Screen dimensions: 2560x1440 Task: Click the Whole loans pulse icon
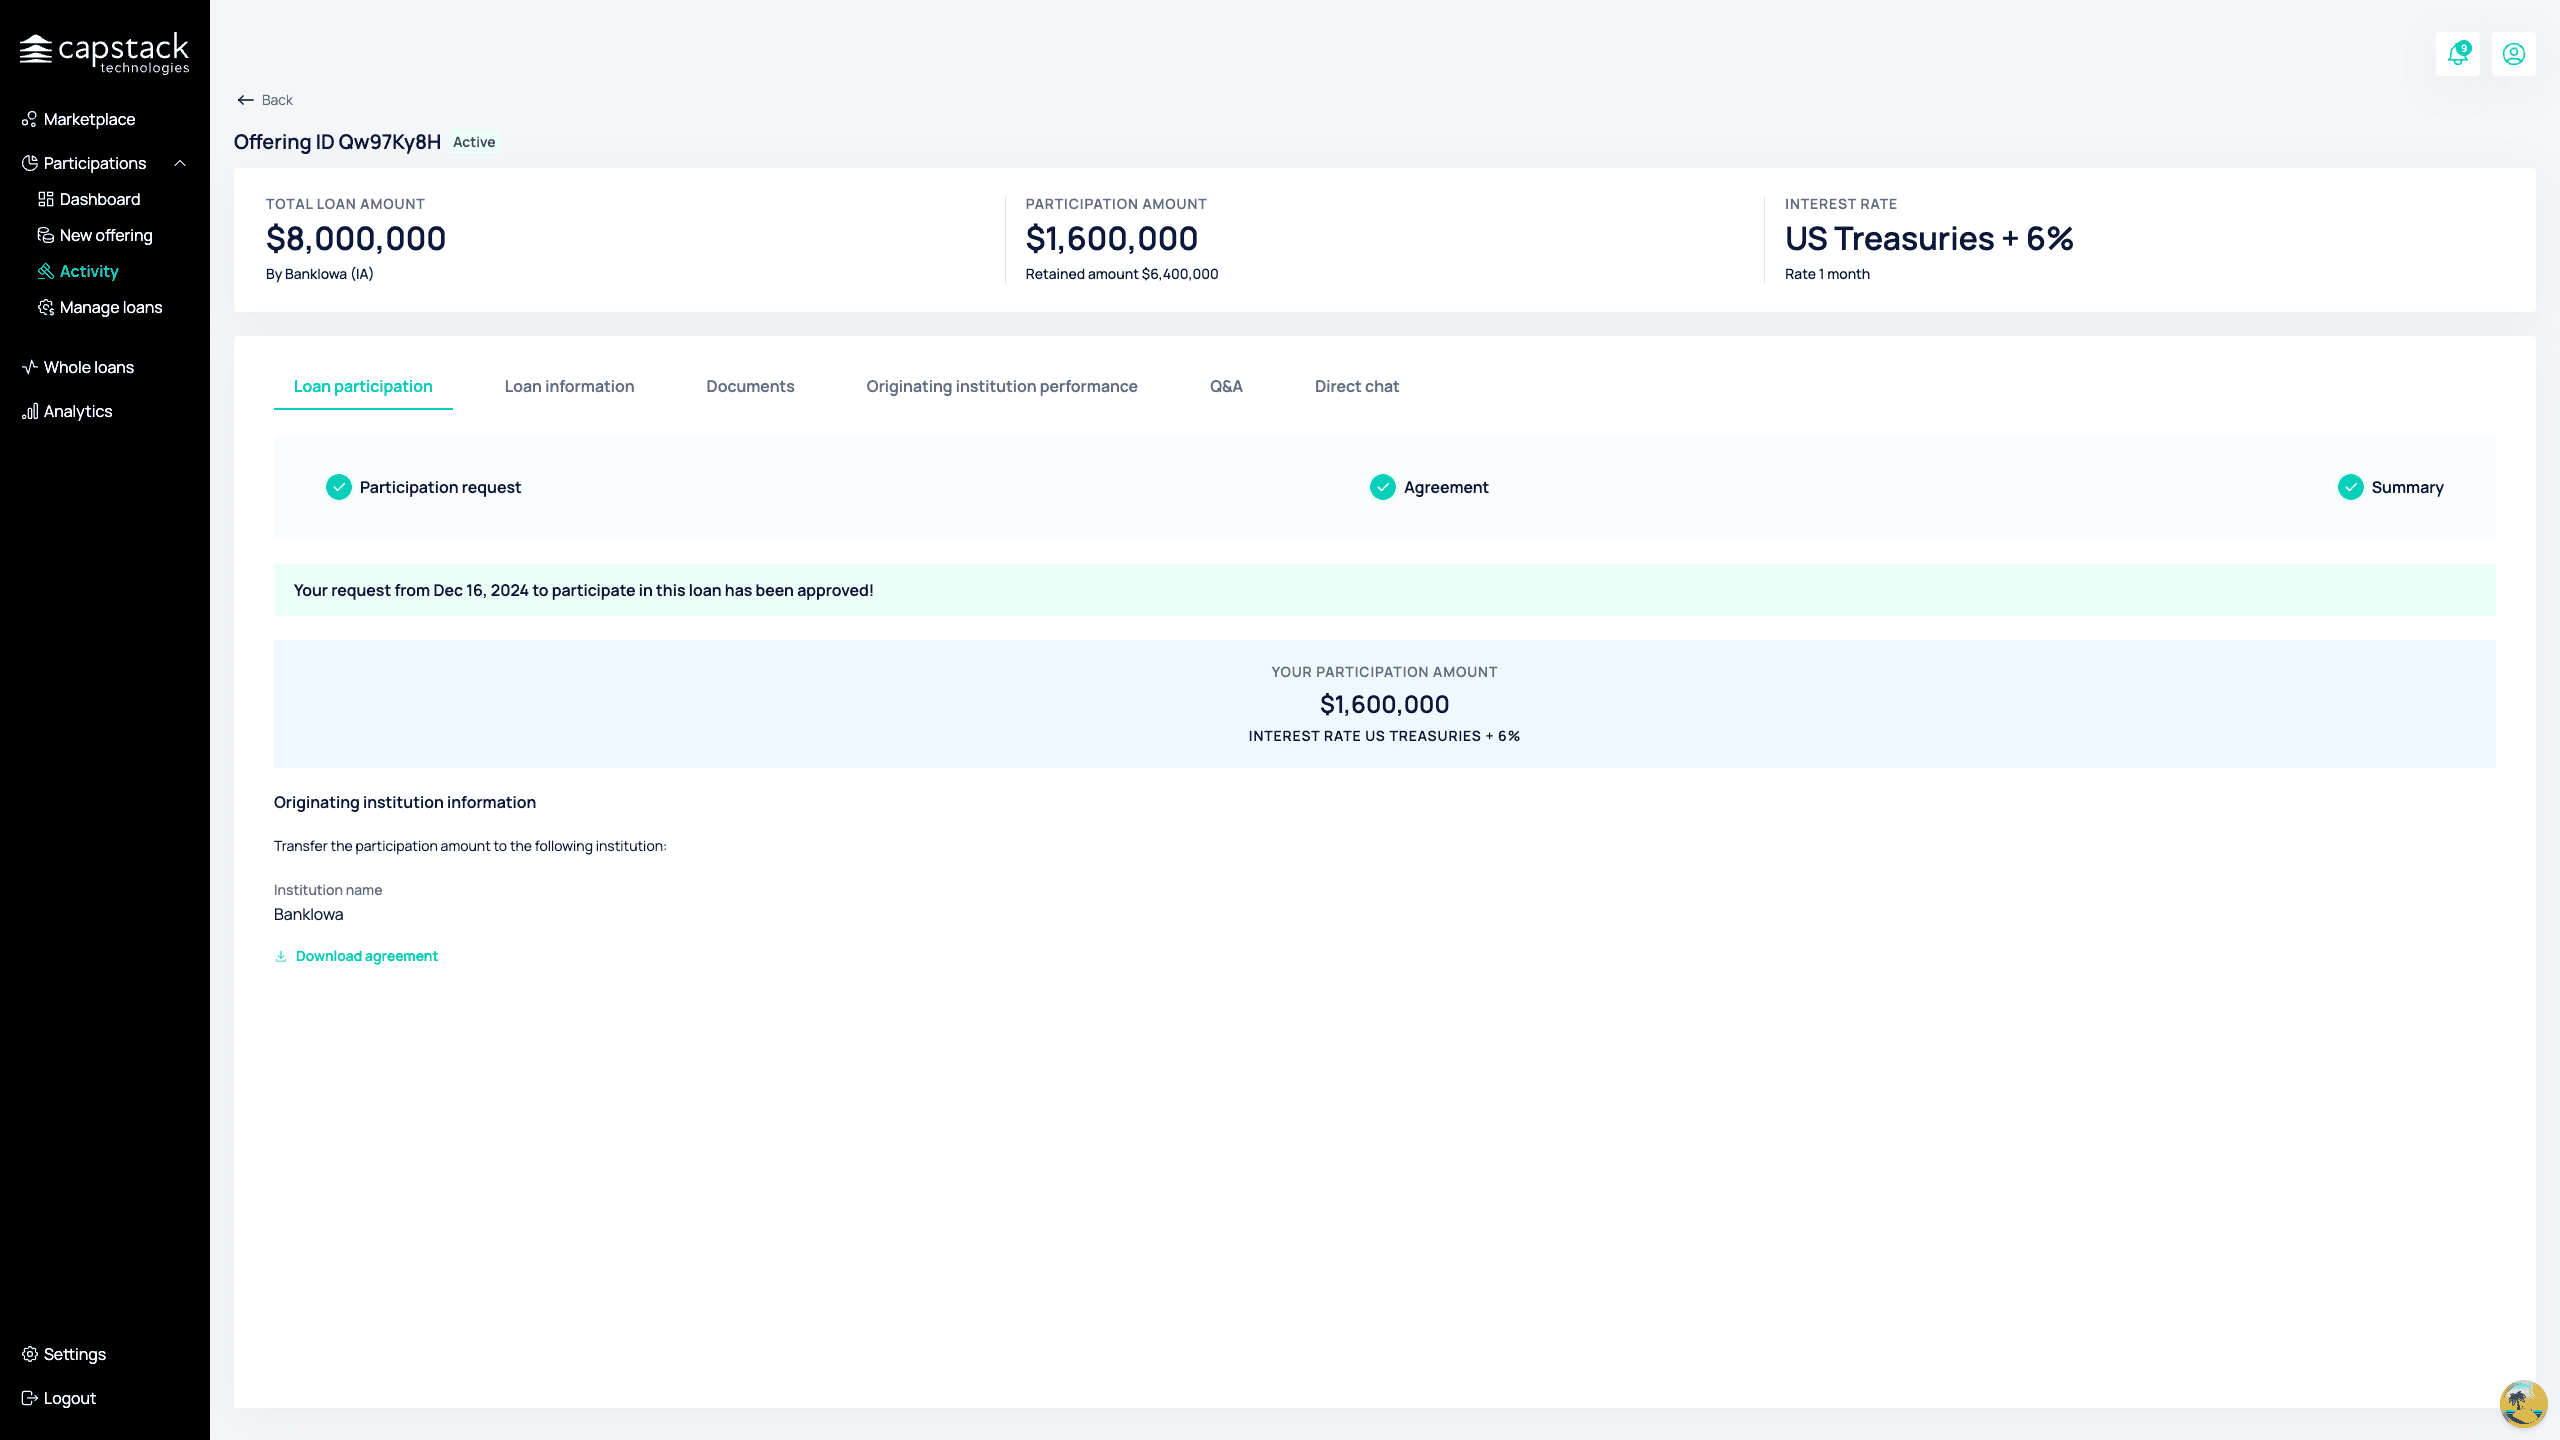click(x=29, y=367)
